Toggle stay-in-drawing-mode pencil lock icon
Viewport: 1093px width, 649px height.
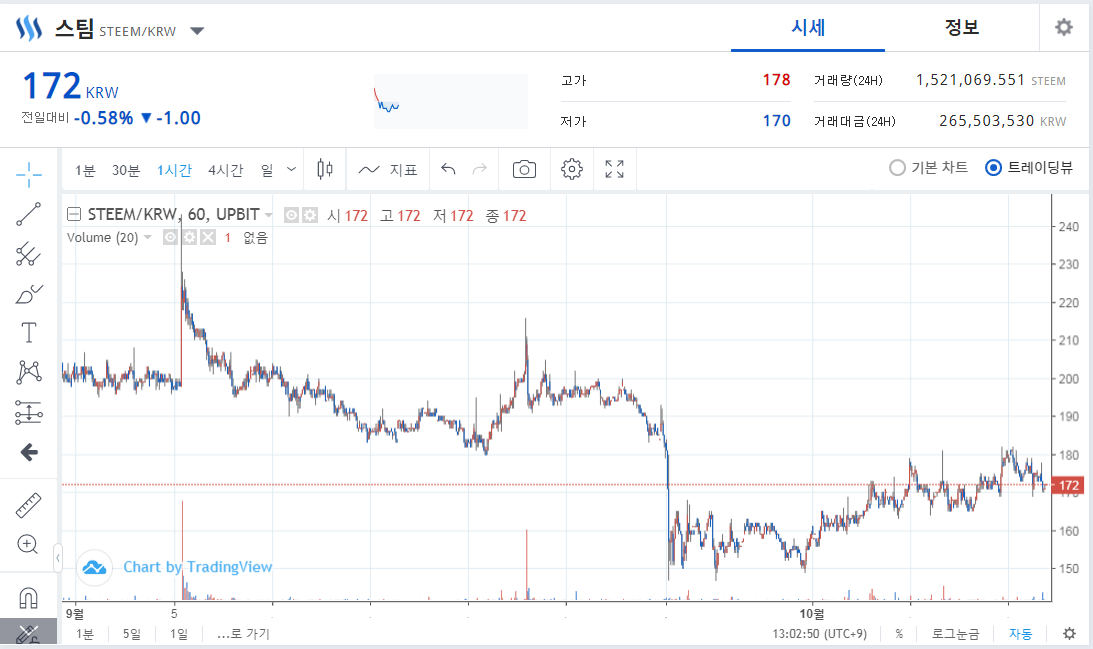tap(28, 634)
